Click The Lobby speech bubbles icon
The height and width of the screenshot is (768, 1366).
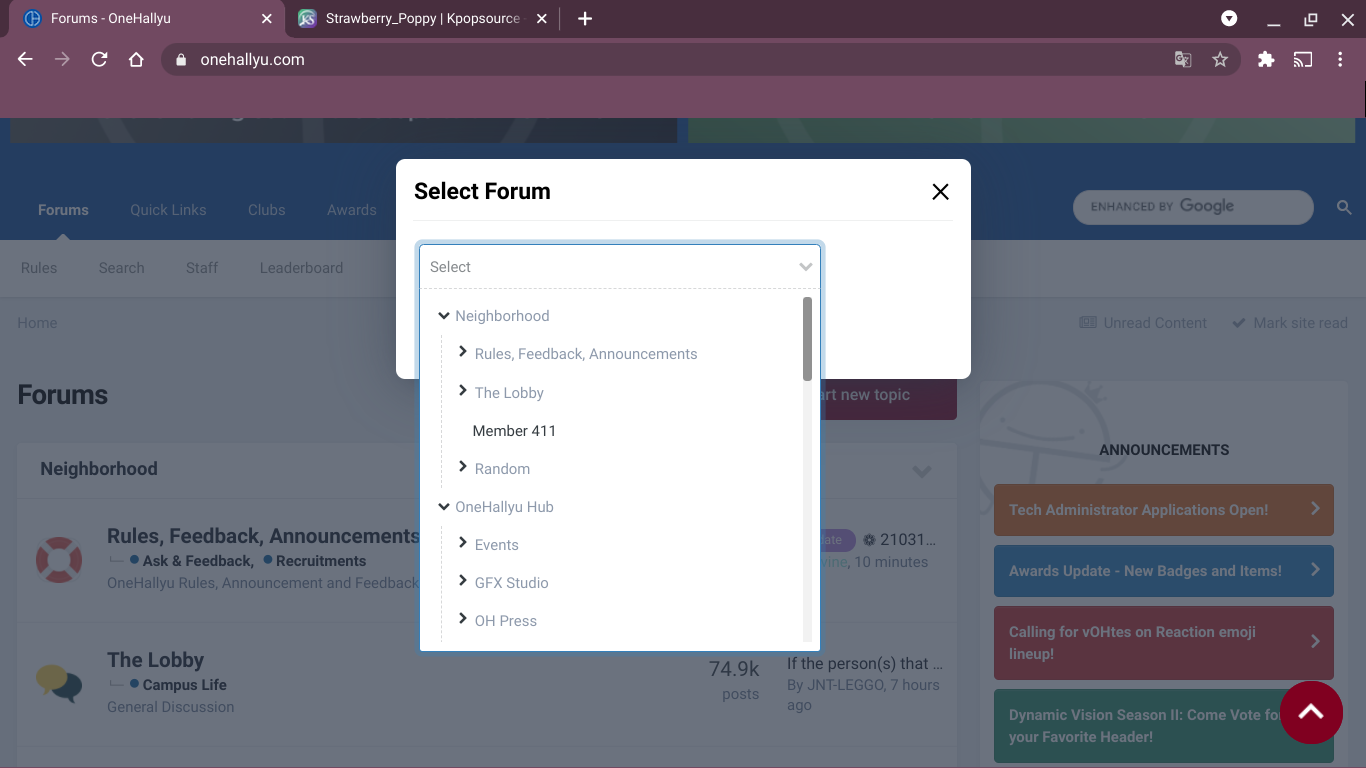click(59, 683)
